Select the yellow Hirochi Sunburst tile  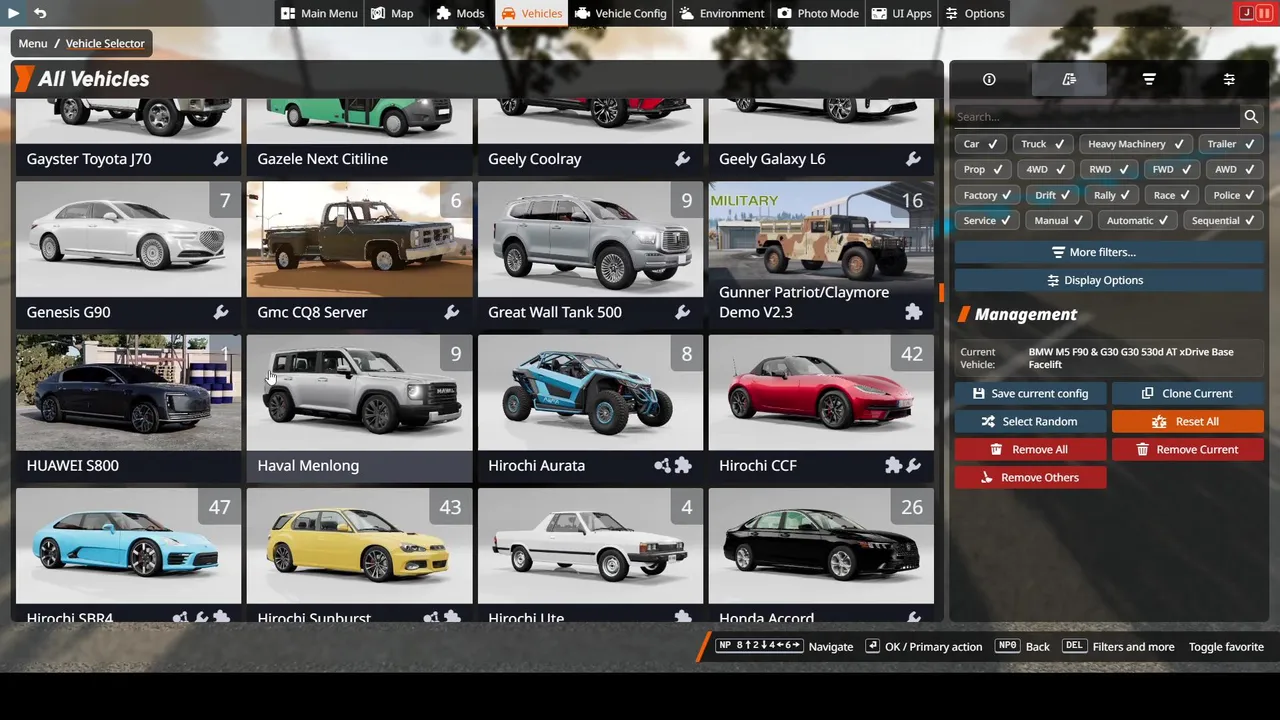tap(359, 555)
